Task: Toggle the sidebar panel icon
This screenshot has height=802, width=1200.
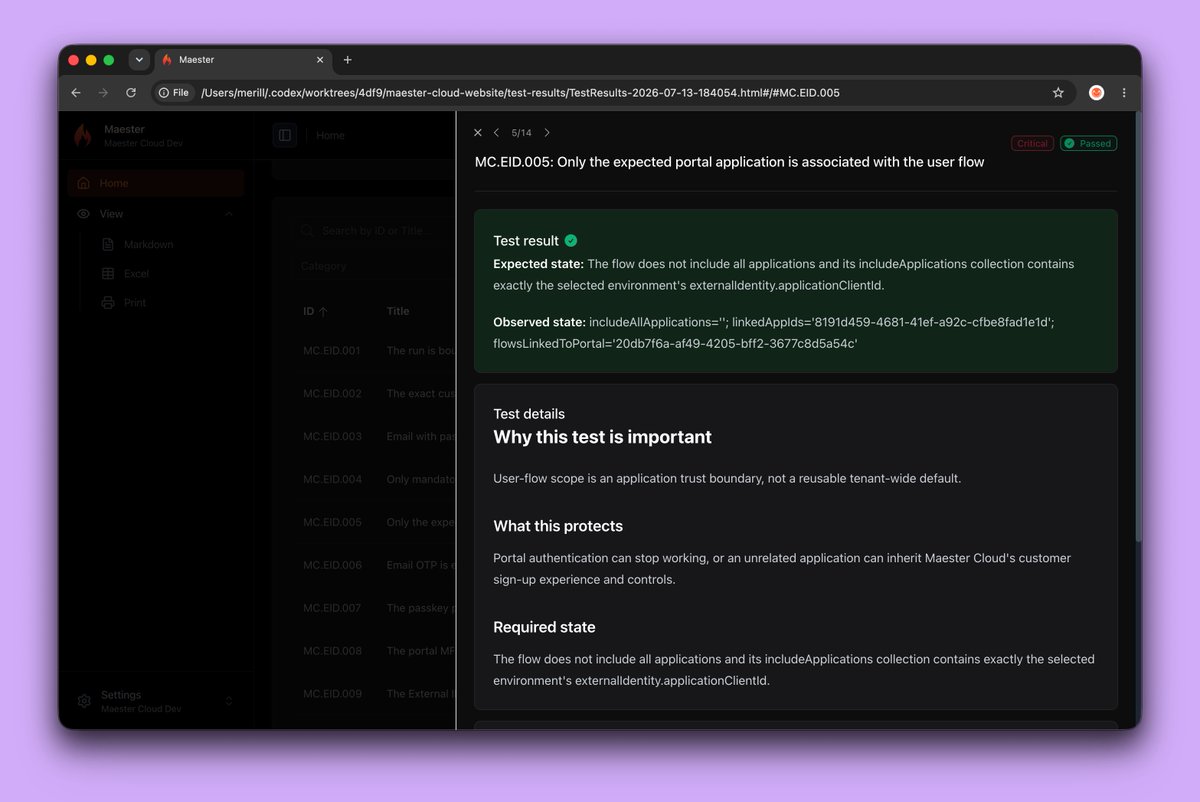Action: (285, 135)
